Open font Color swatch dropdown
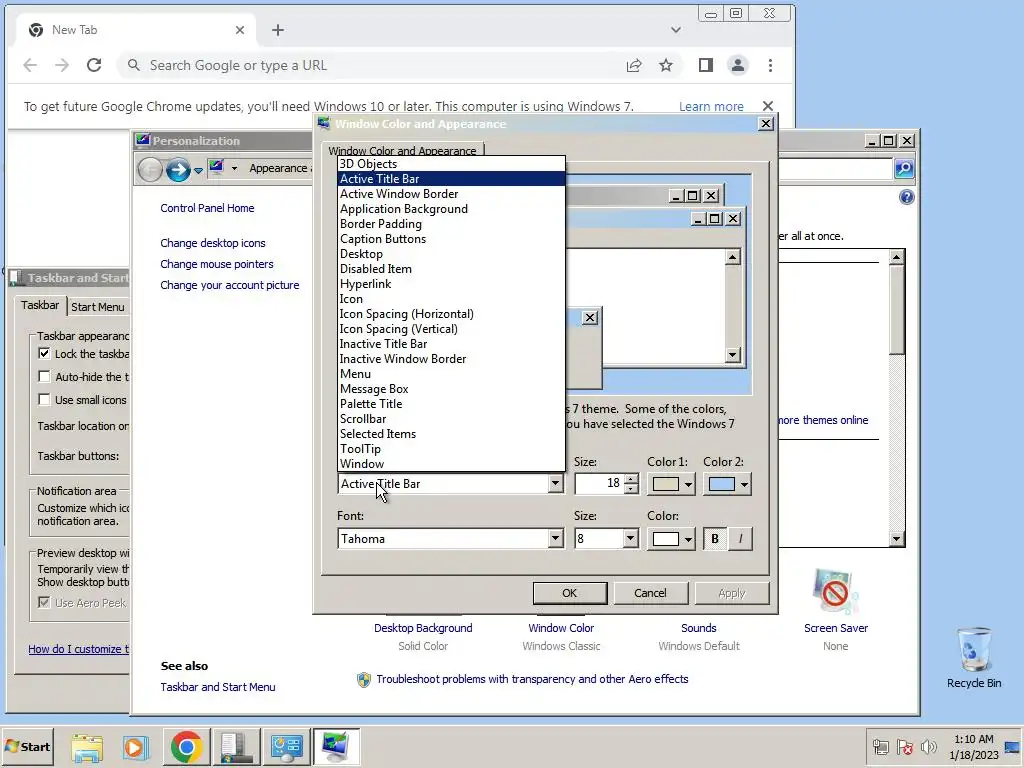 point(671,539)
